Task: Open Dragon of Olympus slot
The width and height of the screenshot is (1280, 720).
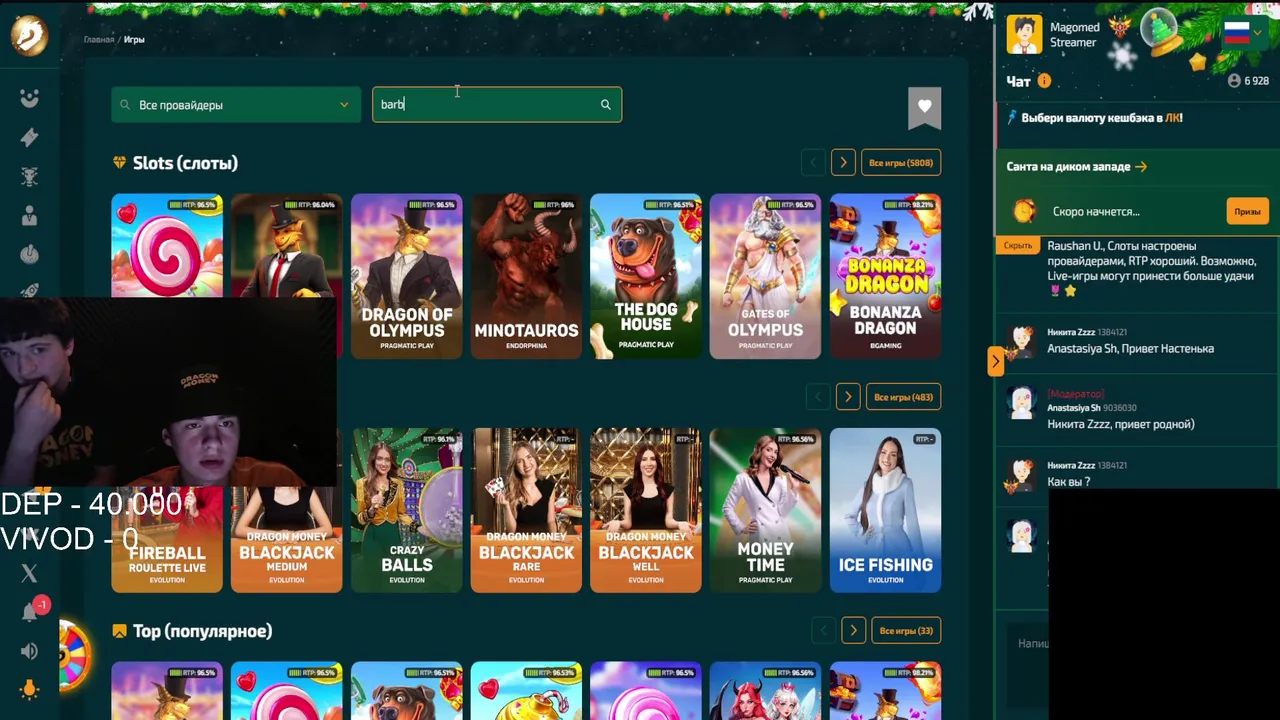Action: pyautogui.click(x=407, y=276)
